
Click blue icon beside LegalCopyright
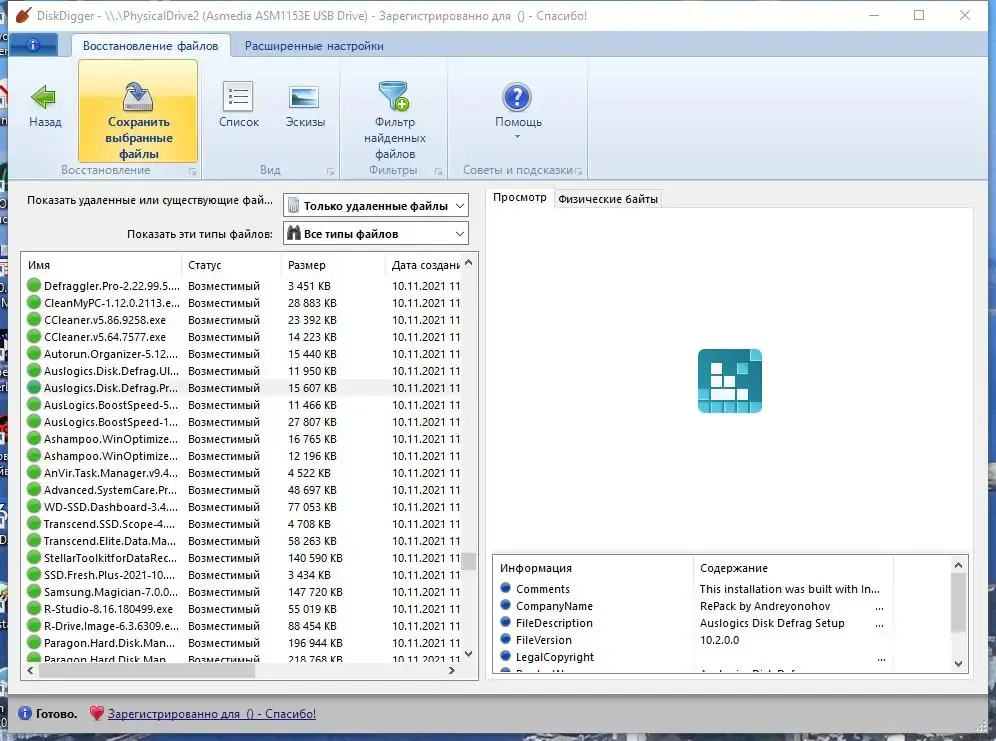click(506, 656)
